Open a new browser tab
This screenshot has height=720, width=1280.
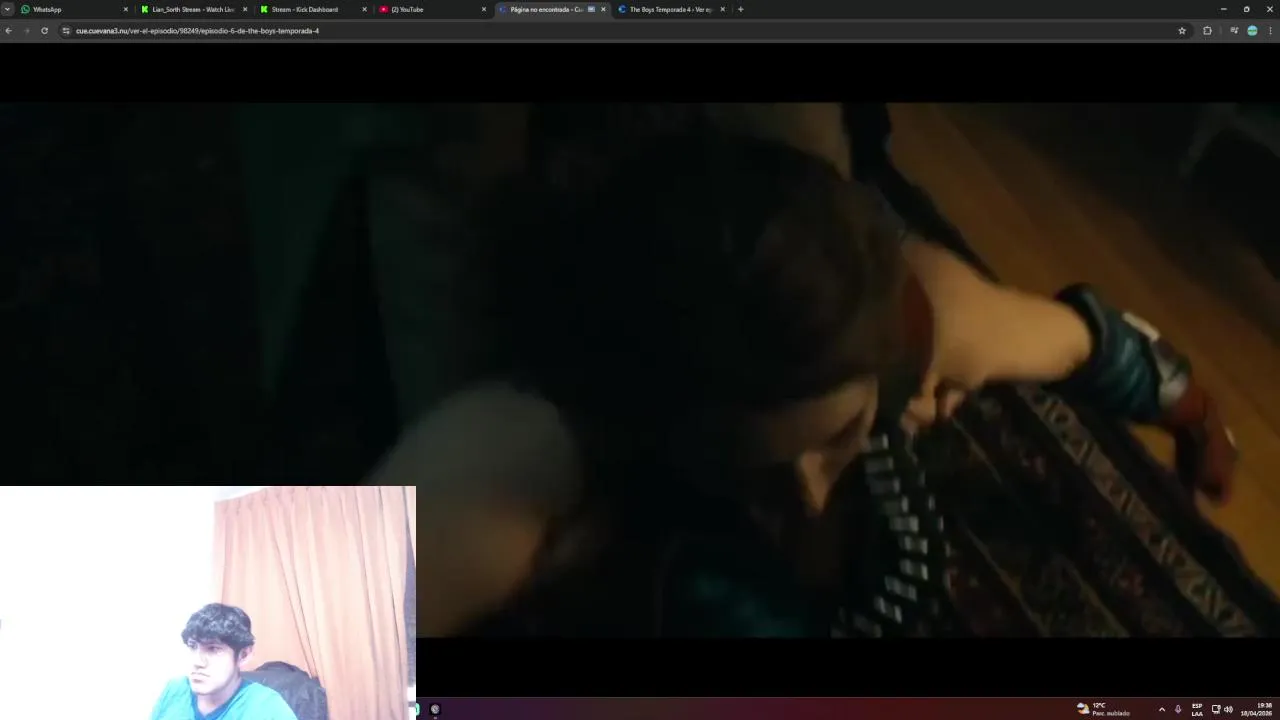(x=740, y=9)
